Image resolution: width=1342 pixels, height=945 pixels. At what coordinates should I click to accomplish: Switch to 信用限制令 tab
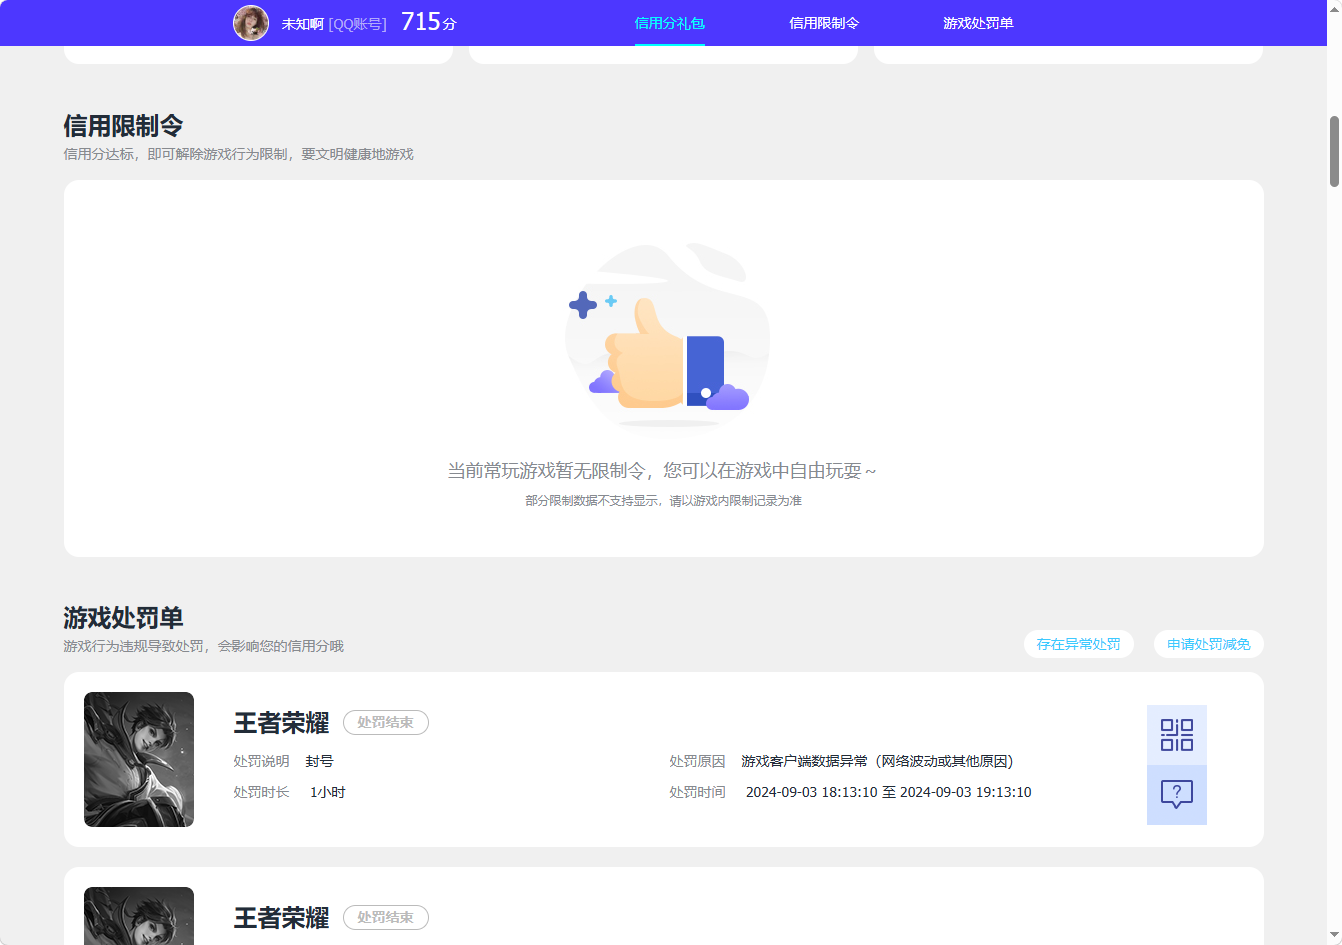click(x=824, y=23)
